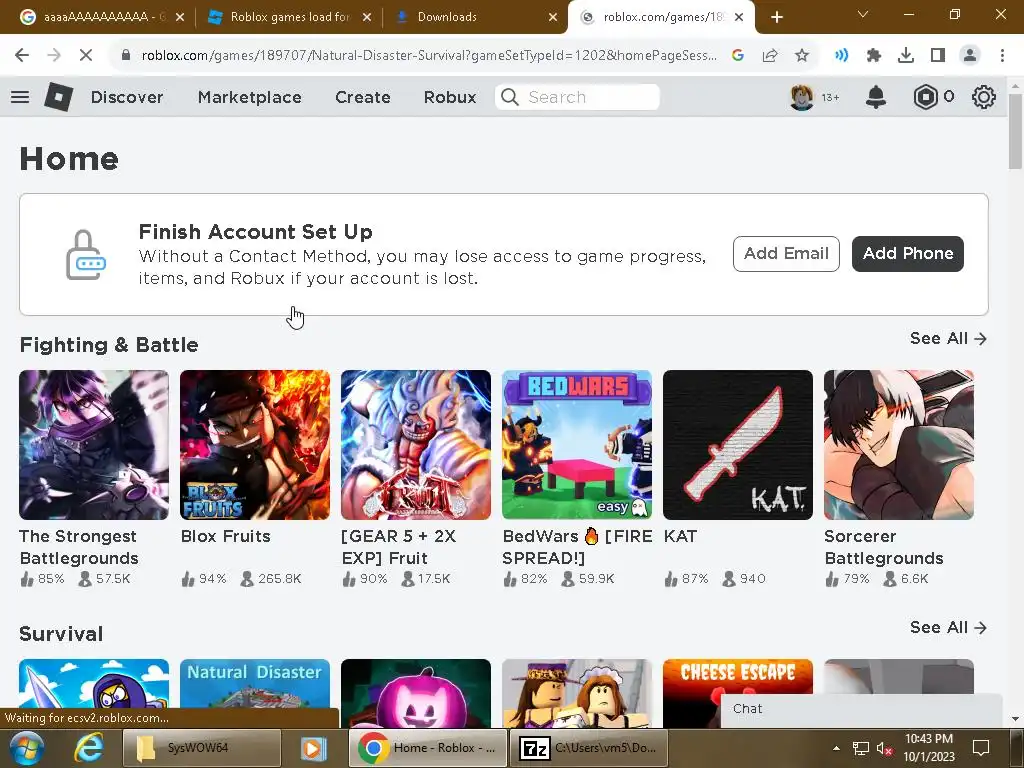Open the Robux menu item

click(450, 97)
